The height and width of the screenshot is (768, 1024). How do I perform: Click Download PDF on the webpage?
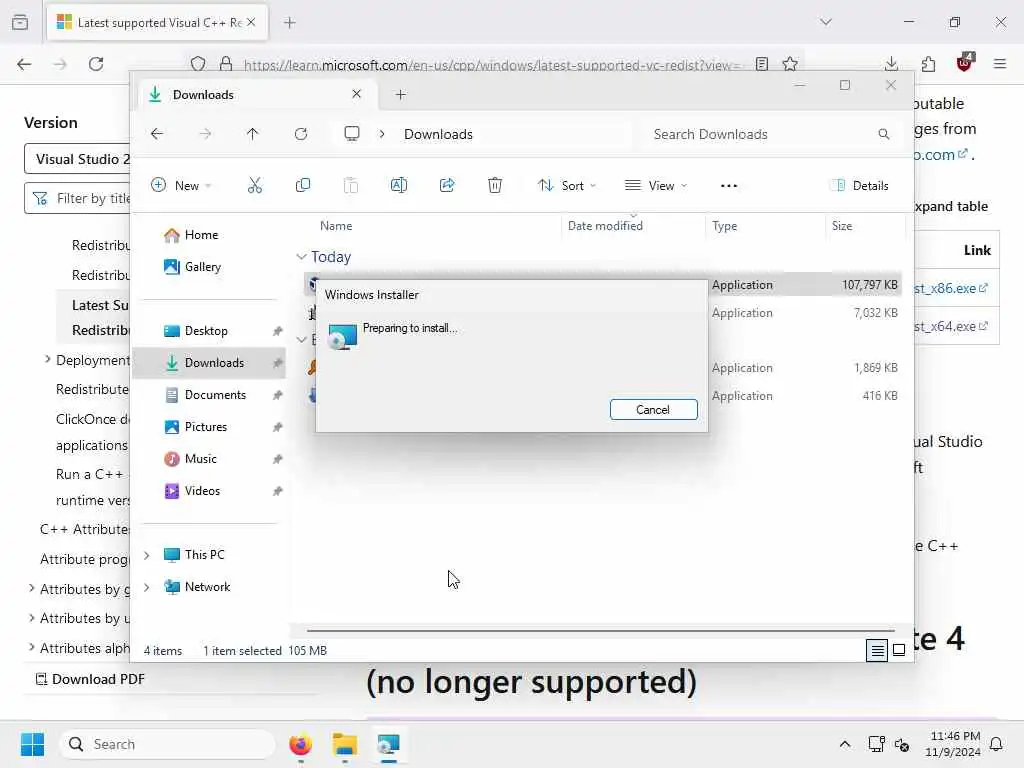coord(90,679)
